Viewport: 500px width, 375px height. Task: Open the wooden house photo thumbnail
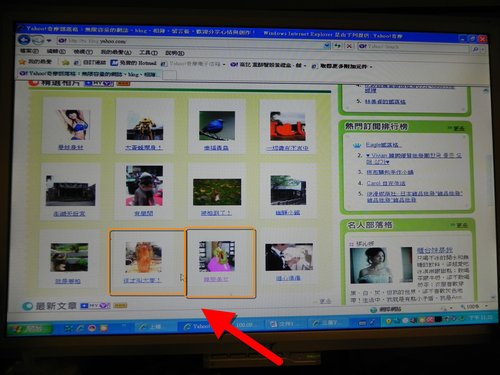pos(288,190)
